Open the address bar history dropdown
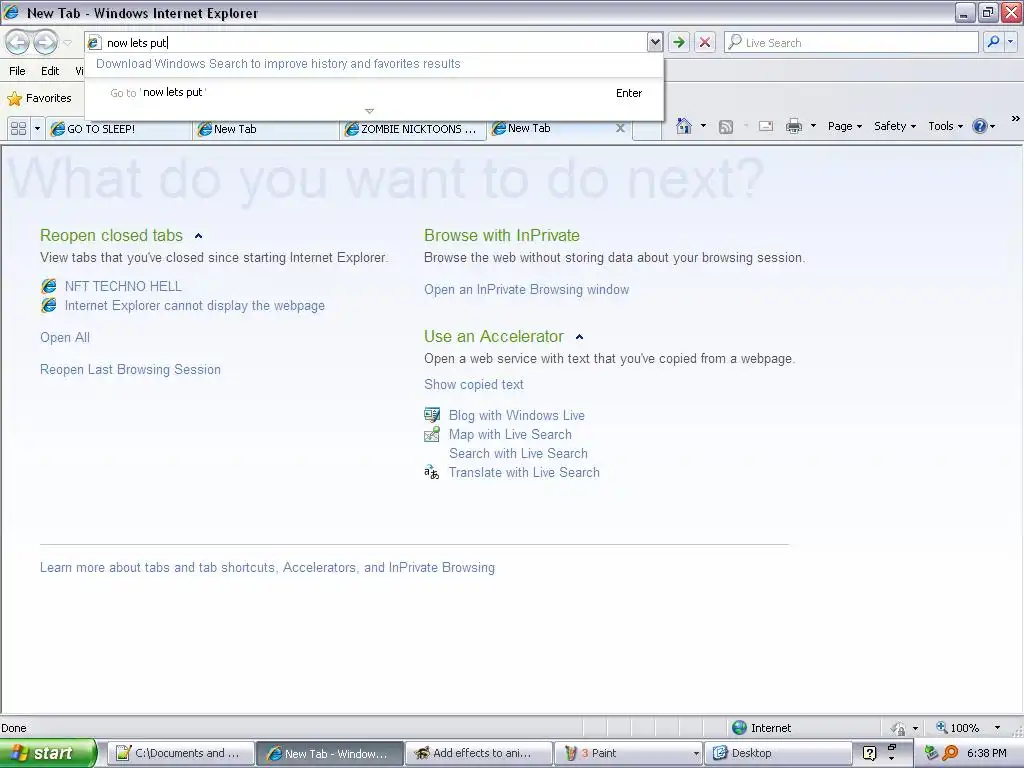The width and height of the screenshot is (1024, 768). click(x=654, y=42)
